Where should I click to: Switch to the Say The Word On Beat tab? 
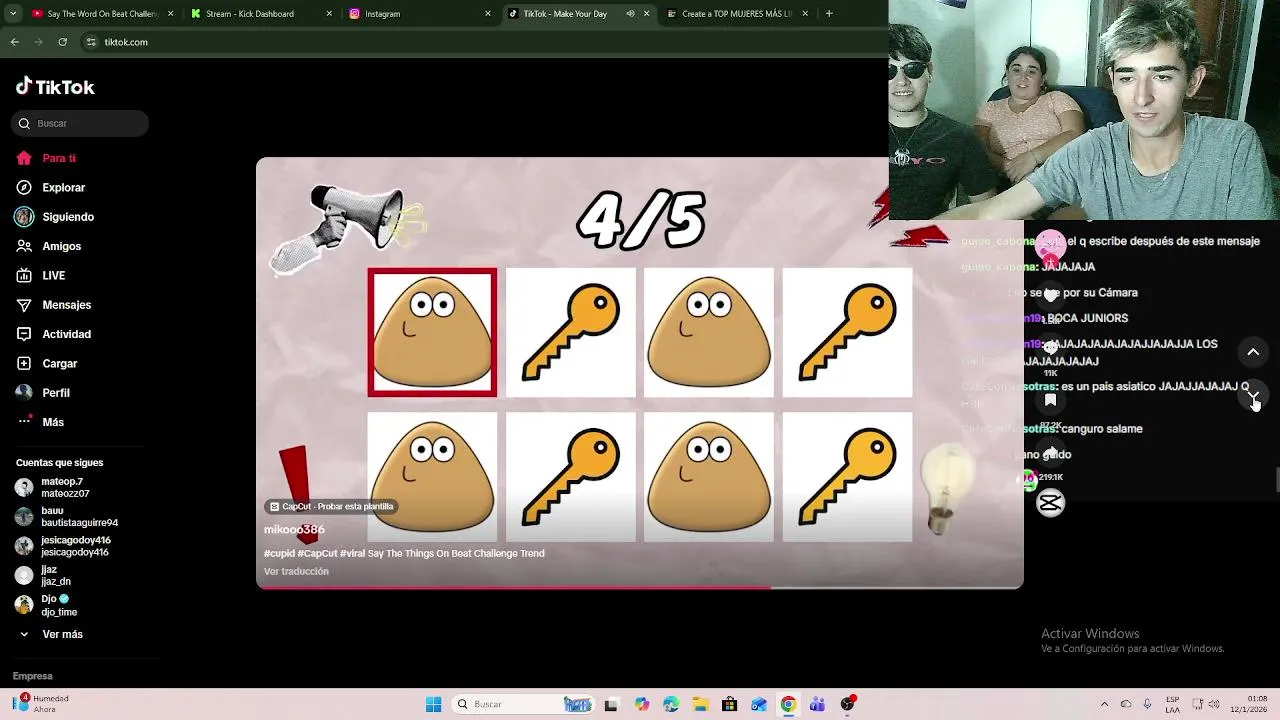103,14
